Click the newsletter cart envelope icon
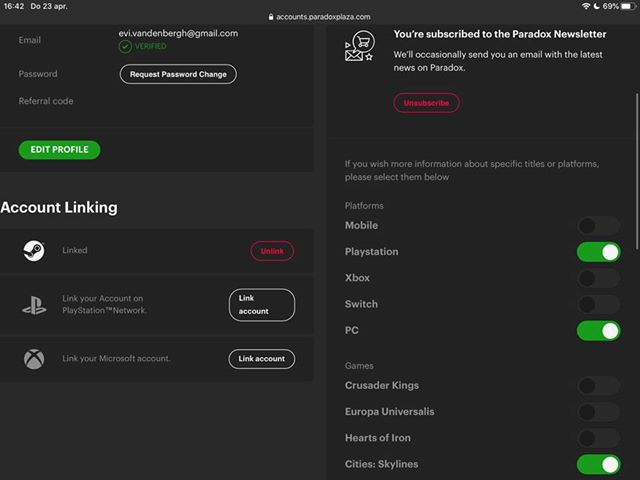640x480 pixels. click(x=358, y=47)
